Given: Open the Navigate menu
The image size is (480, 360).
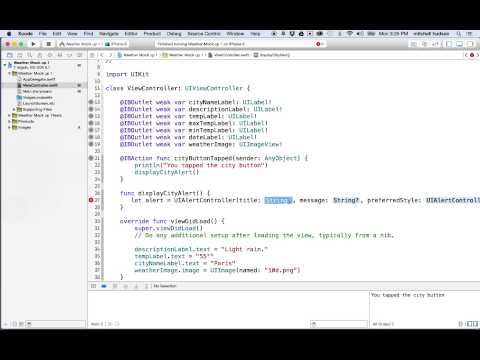Looking at the screenshot, I should coord(109,34).
